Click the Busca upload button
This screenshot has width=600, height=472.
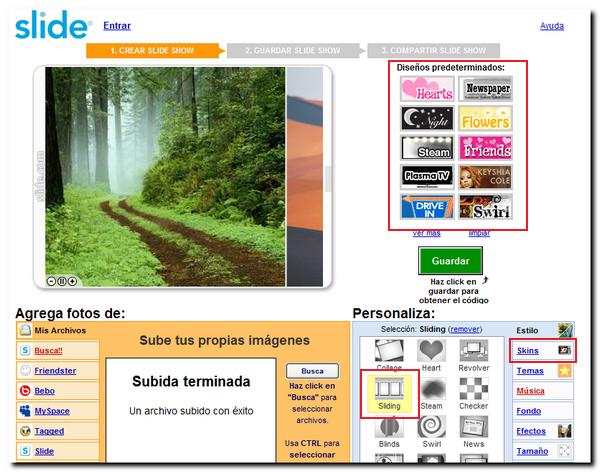tap(312, 371)
